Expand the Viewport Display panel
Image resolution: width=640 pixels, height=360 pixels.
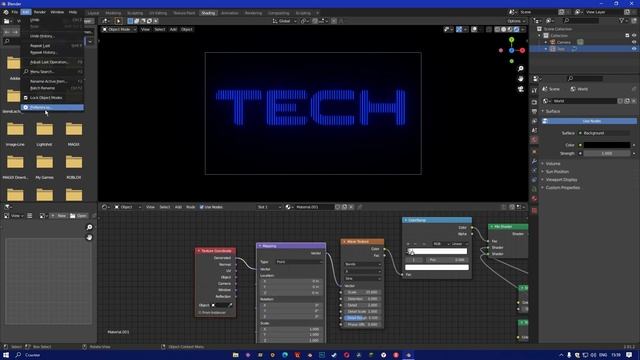click(561, 180)
